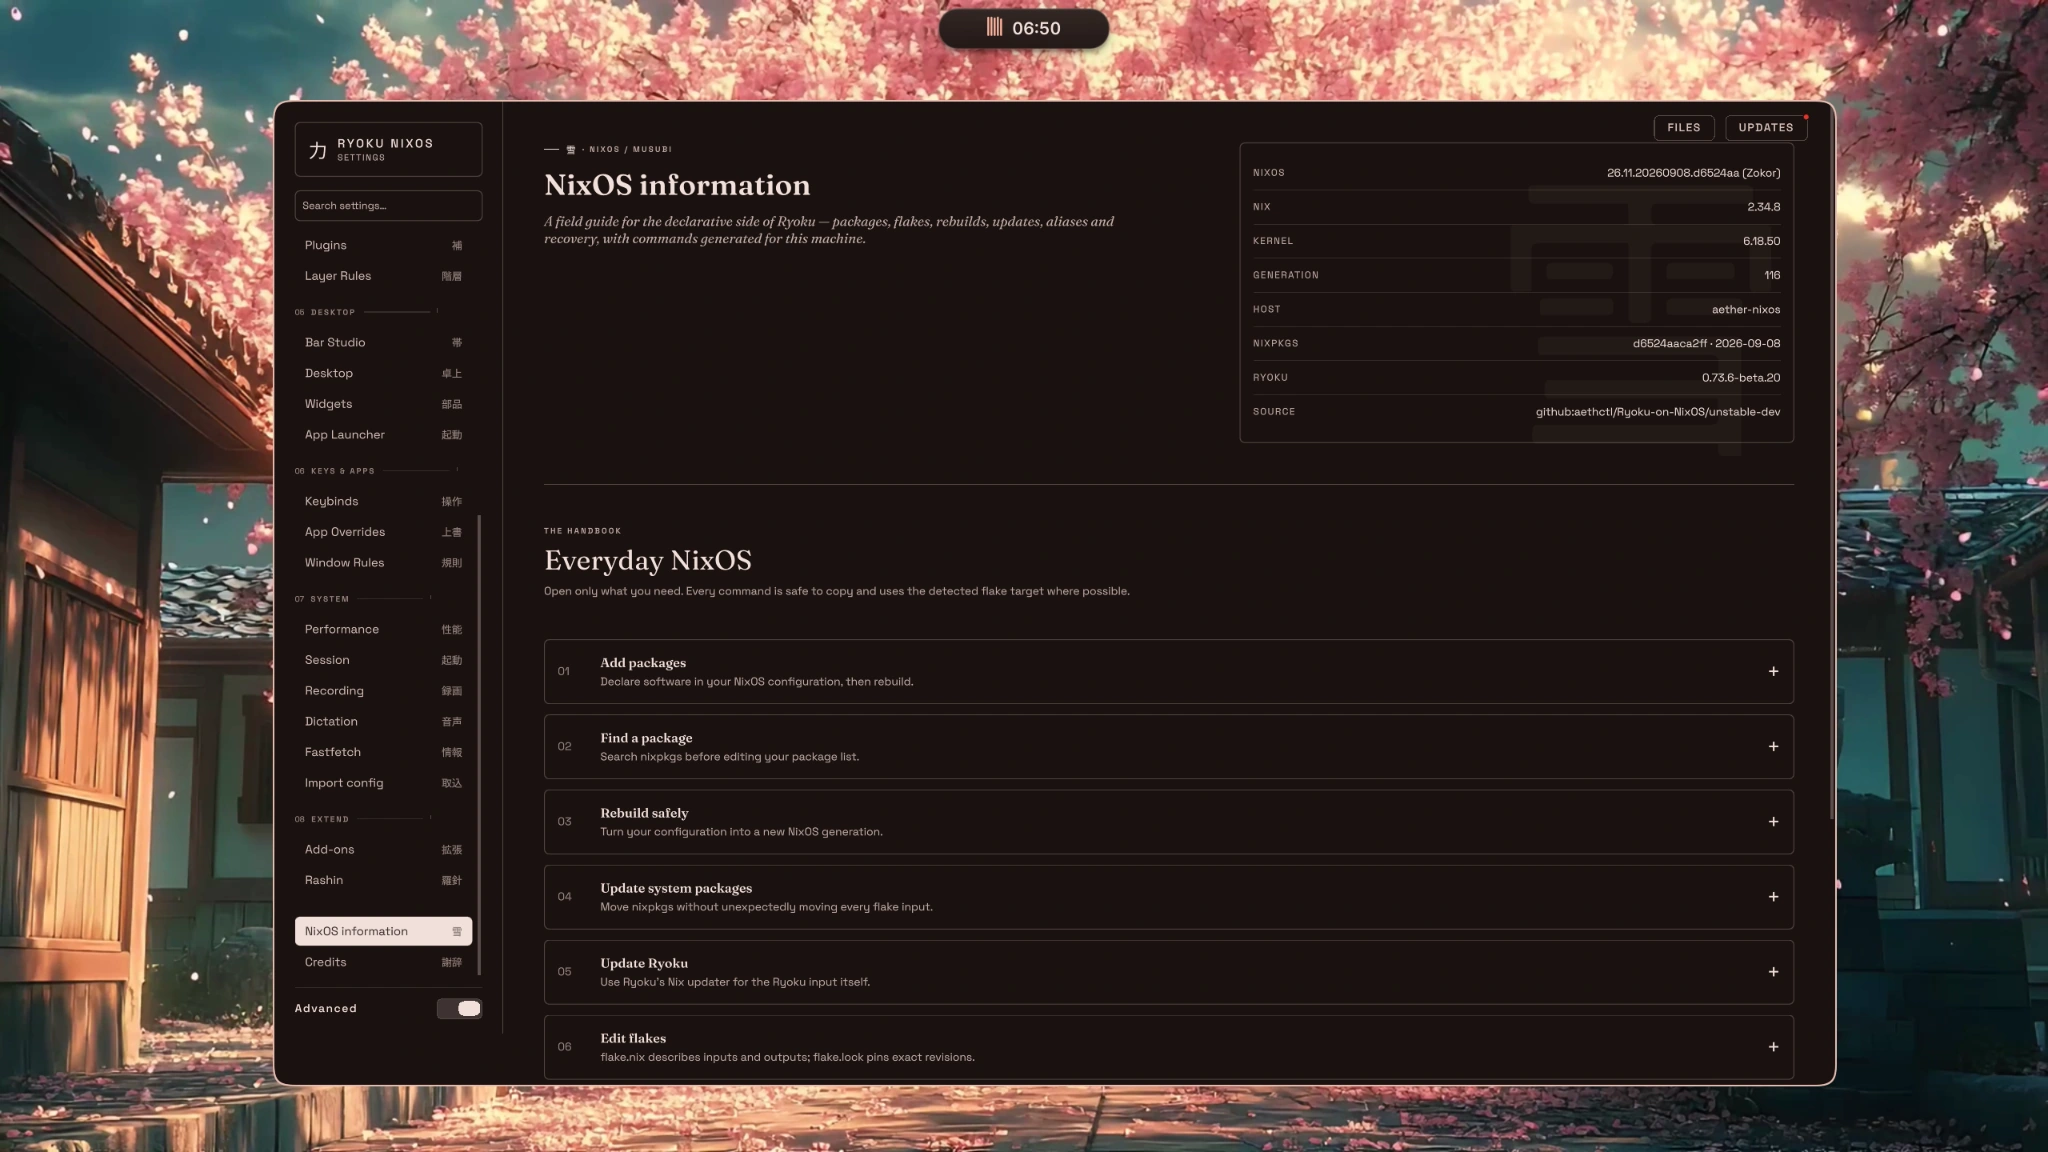Click the host value aether-nixos

(1745, 310)
